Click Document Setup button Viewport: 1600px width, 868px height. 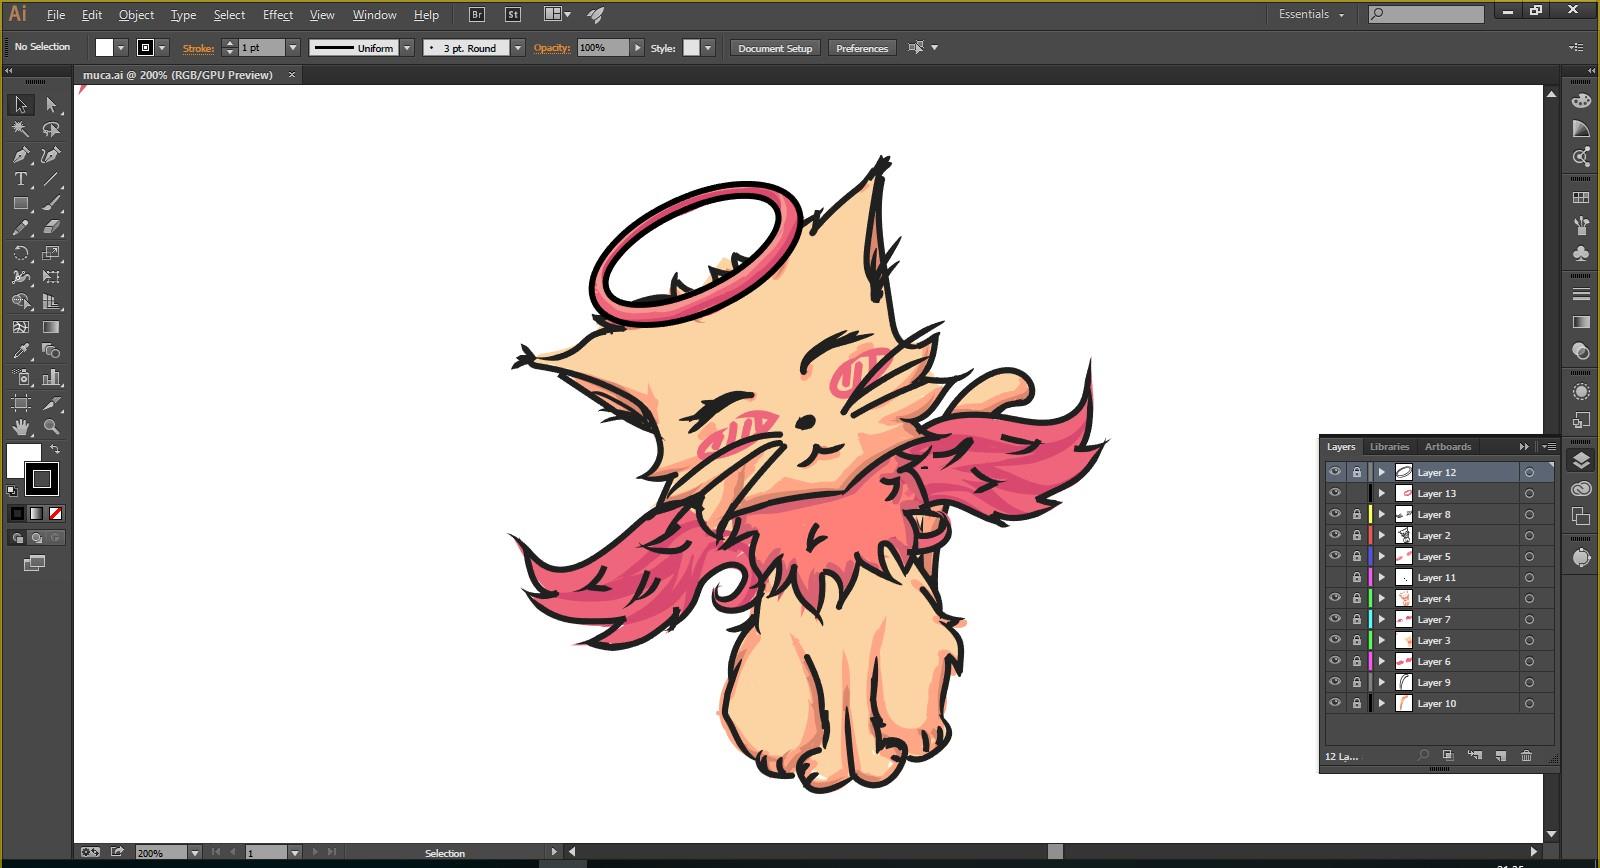[x=775, y=48]
